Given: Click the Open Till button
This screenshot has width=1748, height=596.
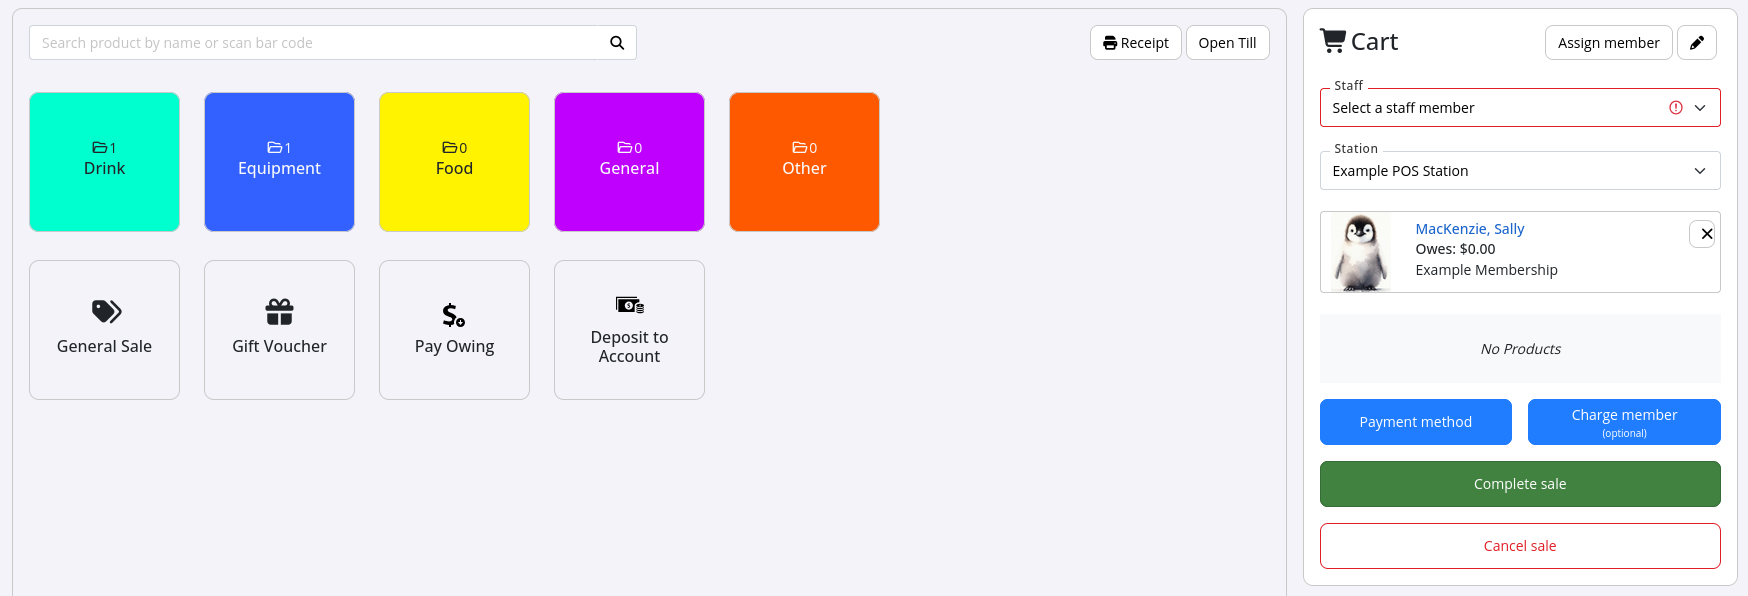Looking at the screenshot, I should (x=1227, y=43).
